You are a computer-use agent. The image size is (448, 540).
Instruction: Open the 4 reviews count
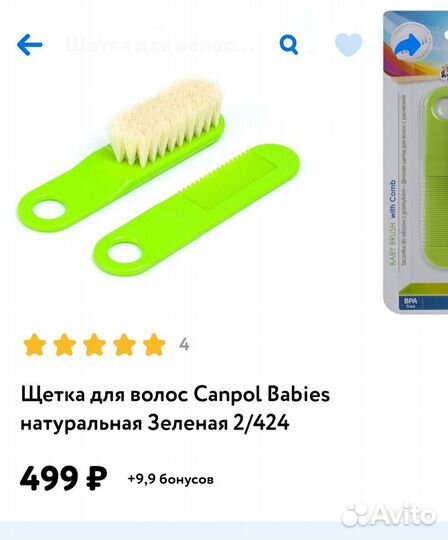coord(184,344)
